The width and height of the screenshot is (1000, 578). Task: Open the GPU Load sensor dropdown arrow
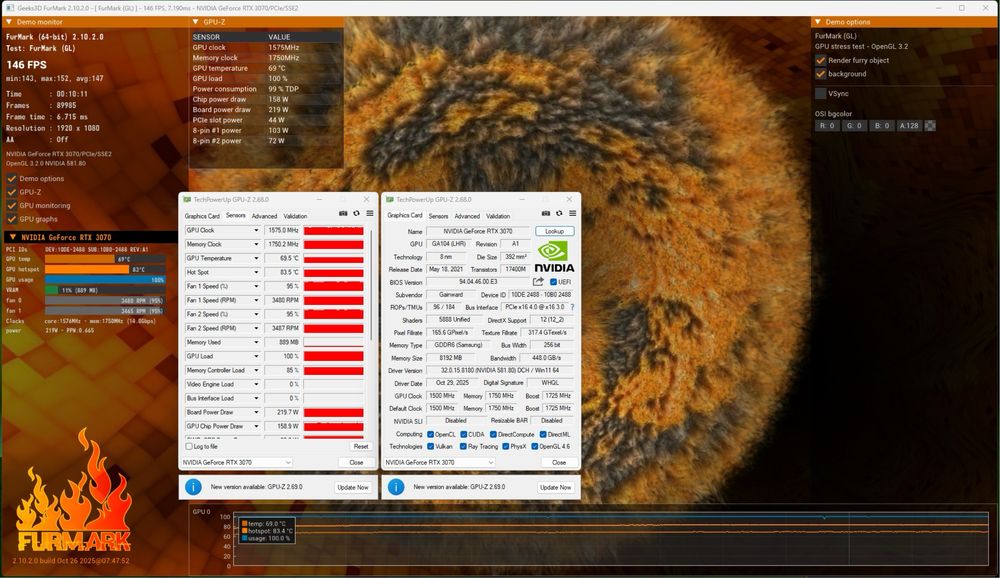click(x=256, y=357)
